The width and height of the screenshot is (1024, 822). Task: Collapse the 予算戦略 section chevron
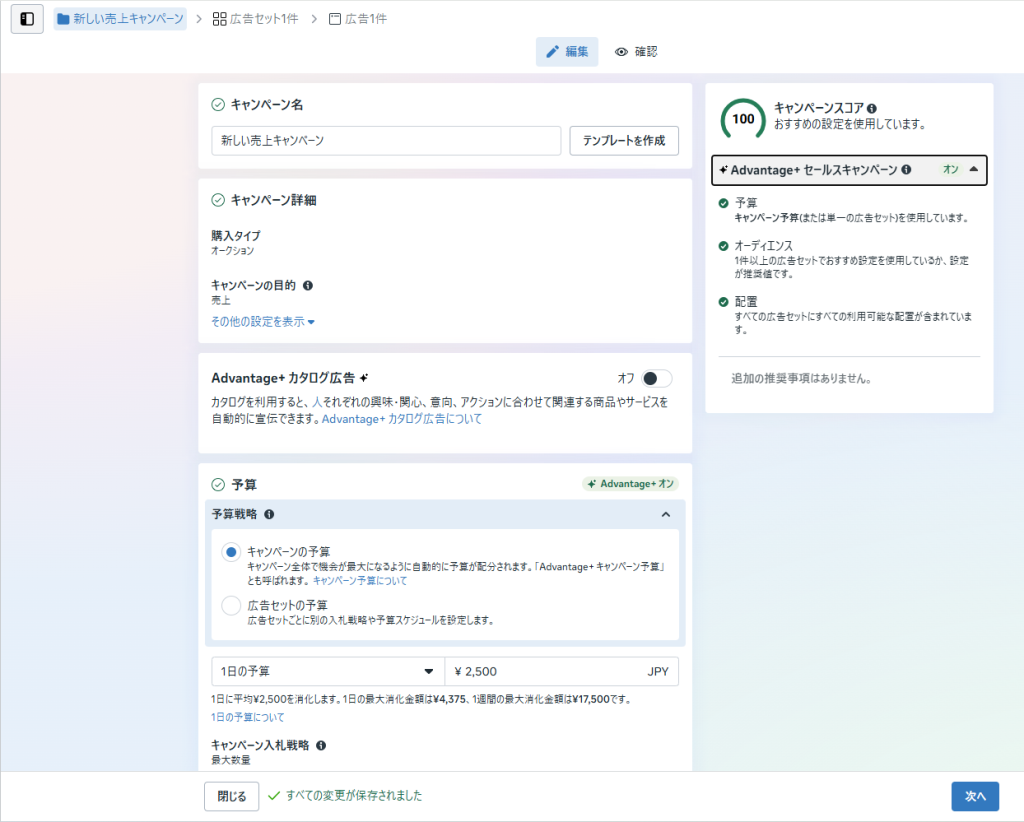[x=665, y=514]
